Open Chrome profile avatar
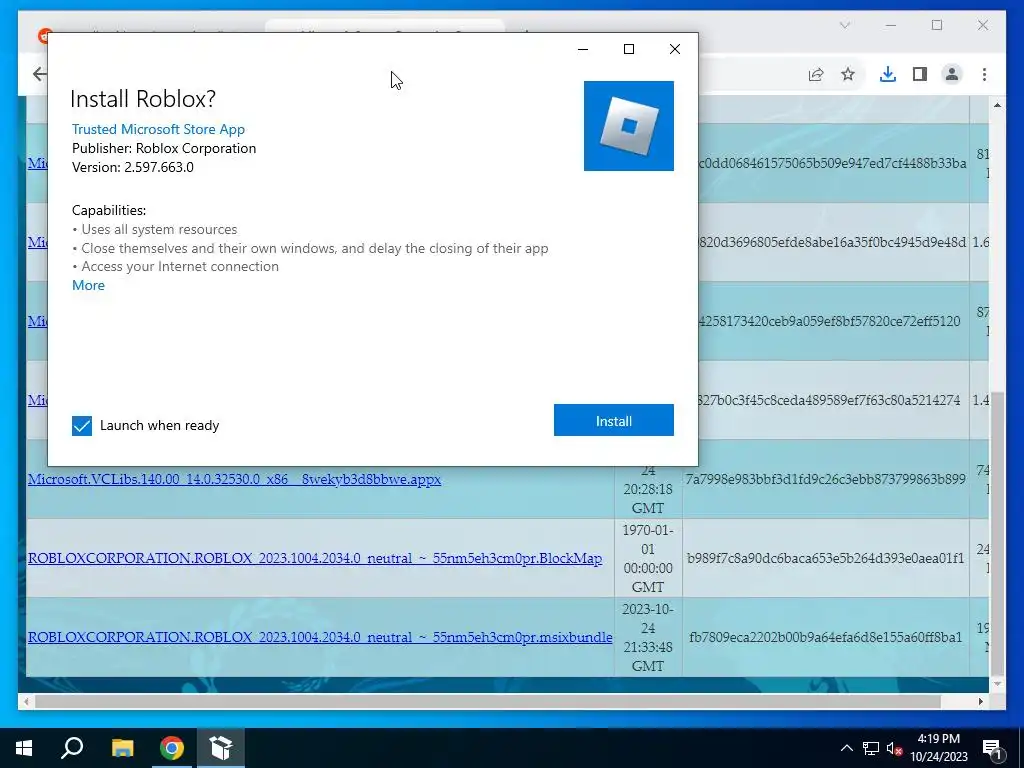The image size is (1024, 768). (x=952, y=74)
